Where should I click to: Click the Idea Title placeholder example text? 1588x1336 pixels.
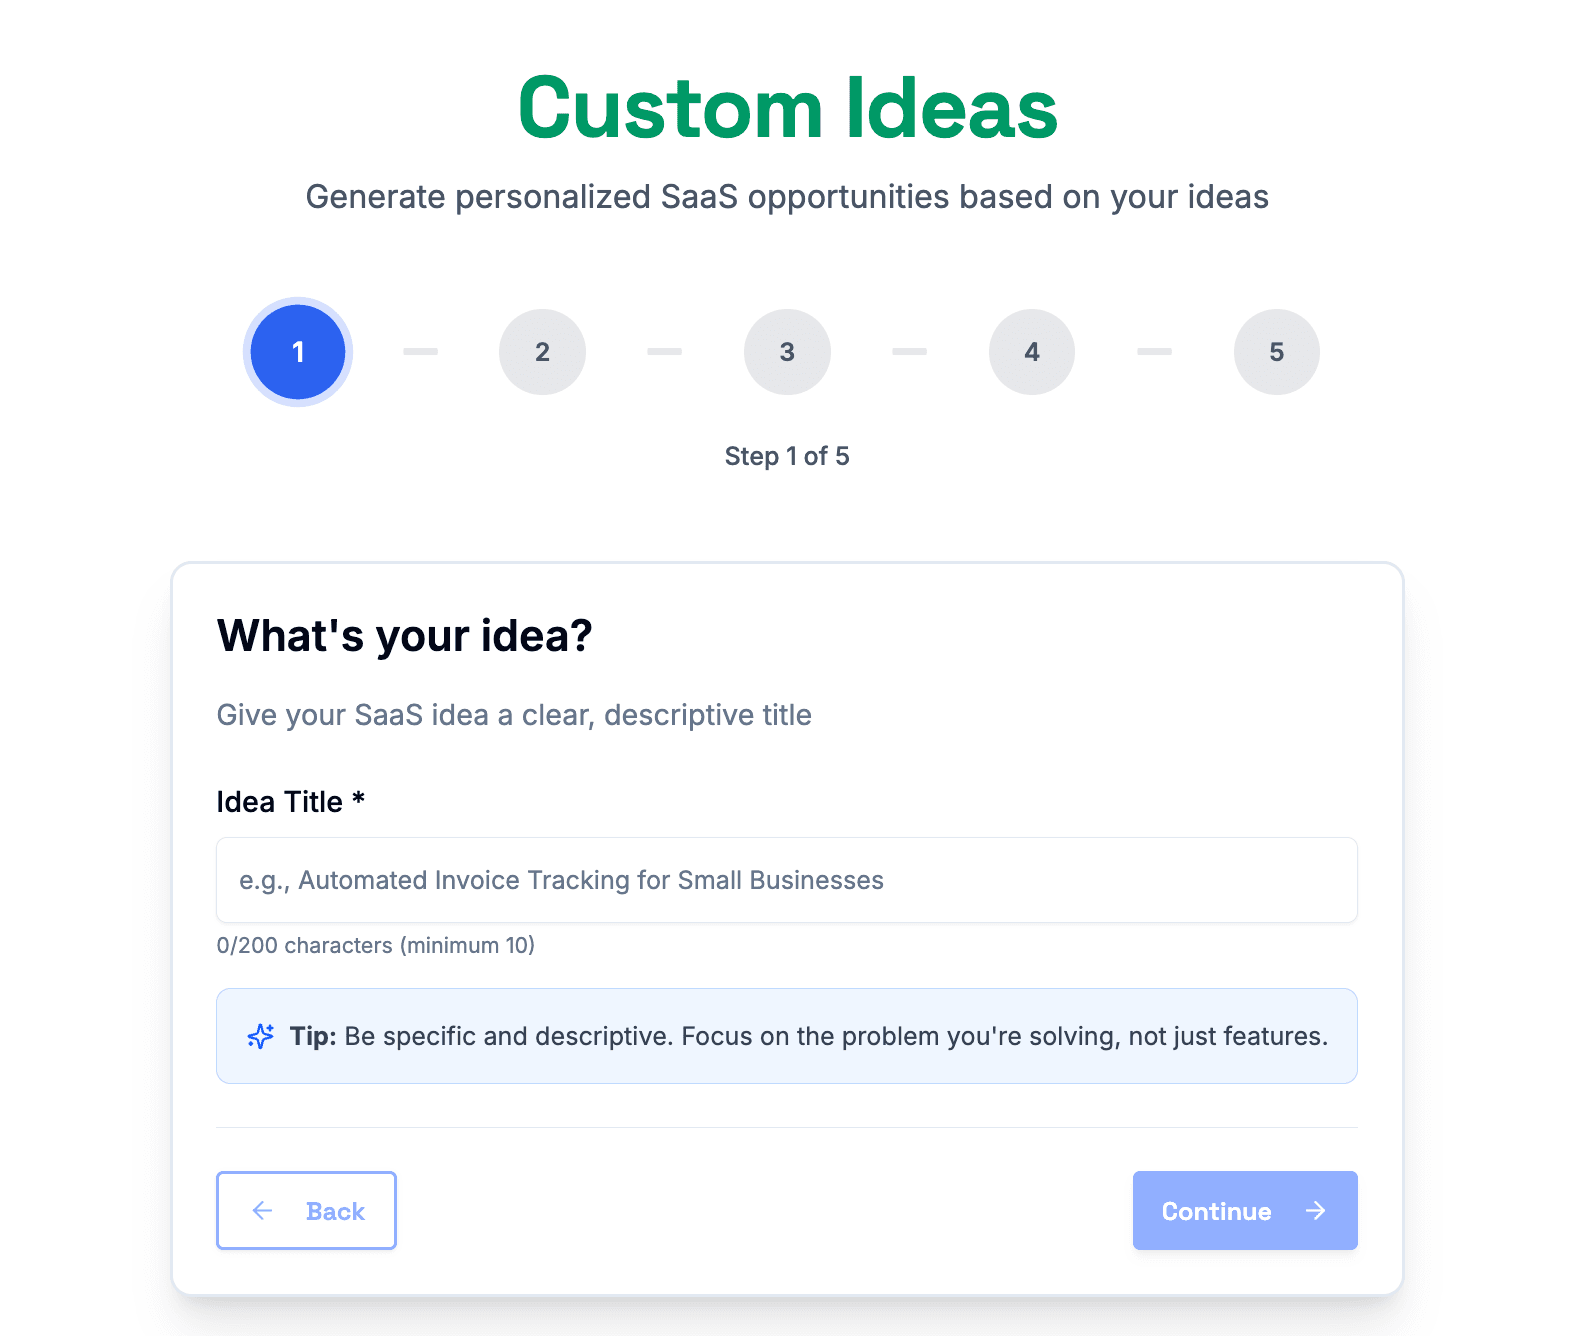(561, 880)
